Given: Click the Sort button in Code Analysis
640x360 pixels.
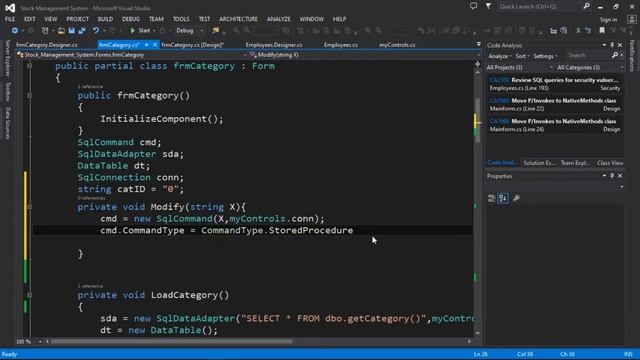Looking at the screenshot, I should point(522,56).
